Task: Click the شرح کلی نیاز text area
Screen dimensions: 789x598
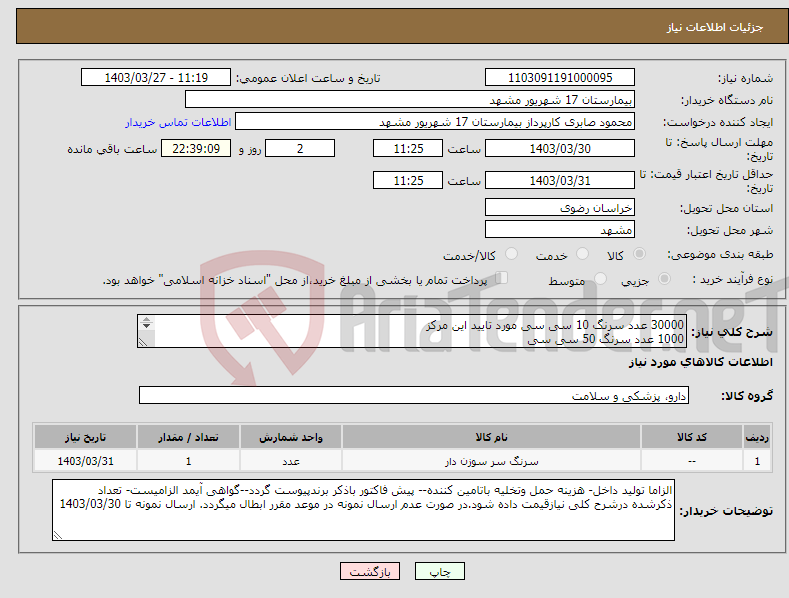Action: pos(412,331)
